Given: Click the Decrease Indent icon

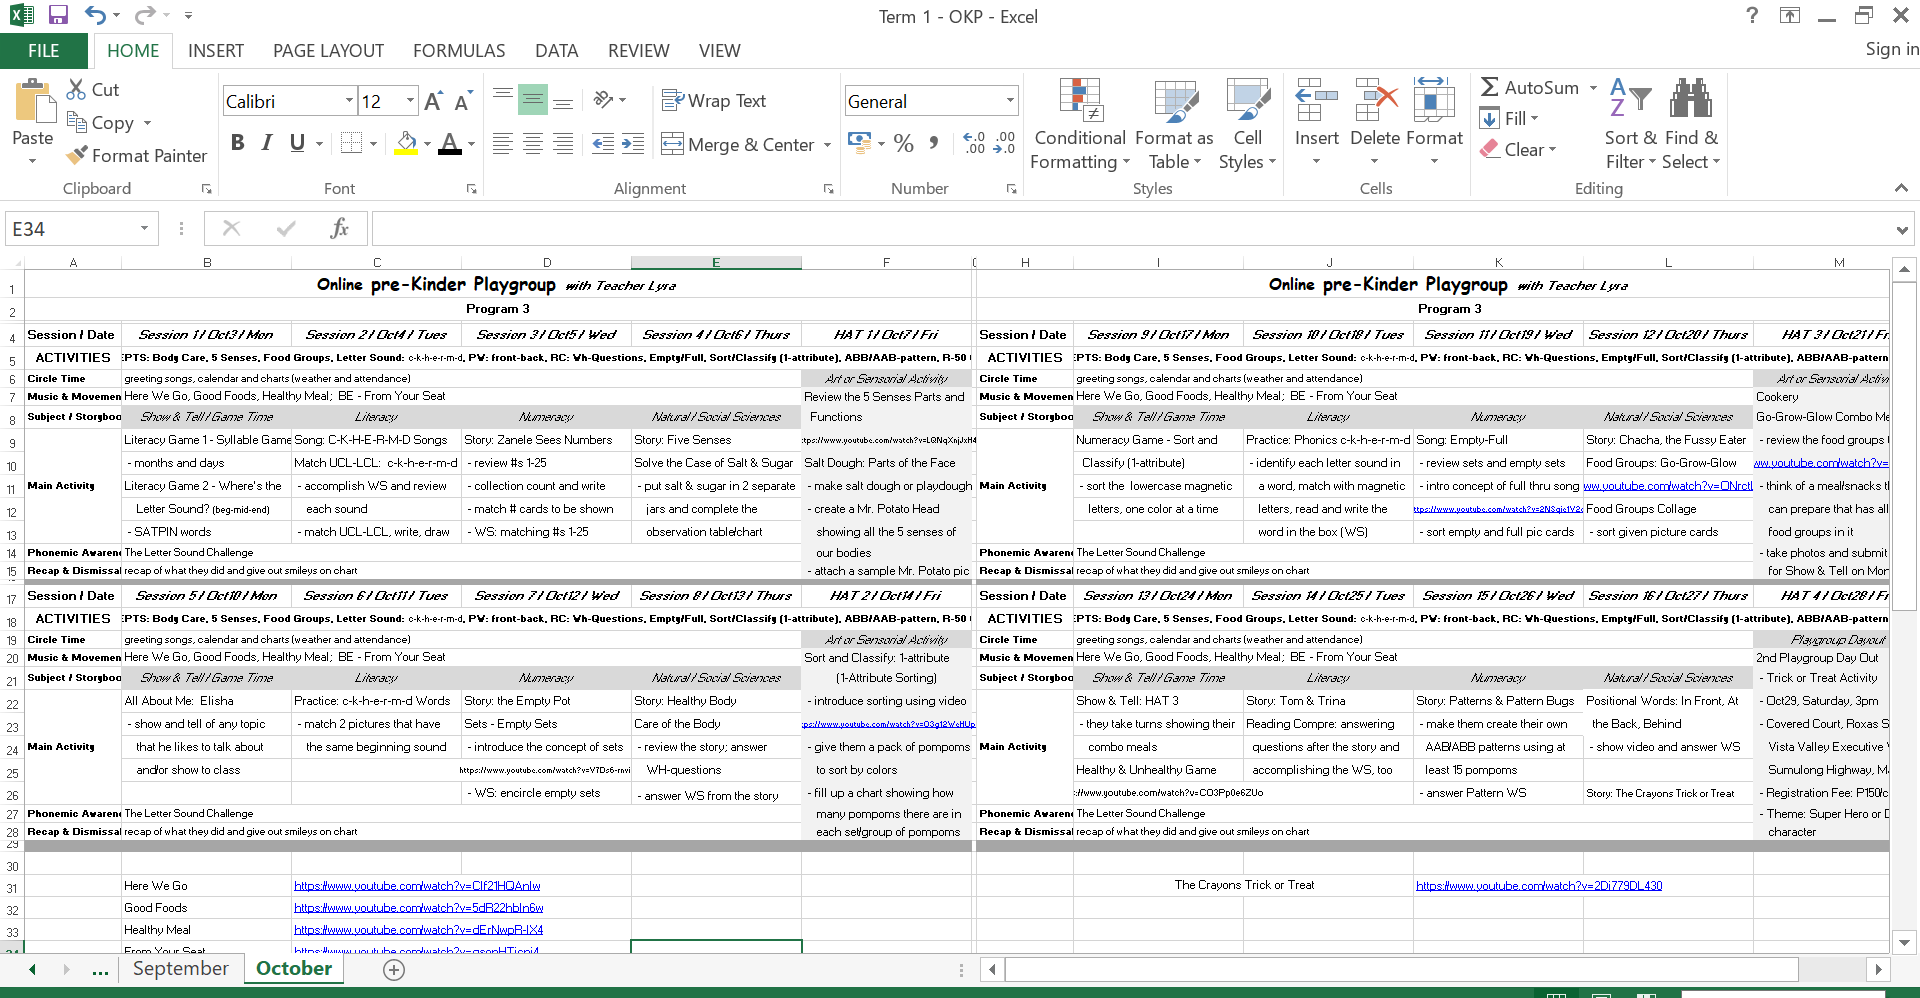Looking at the screenshot, I should (603, 144).
